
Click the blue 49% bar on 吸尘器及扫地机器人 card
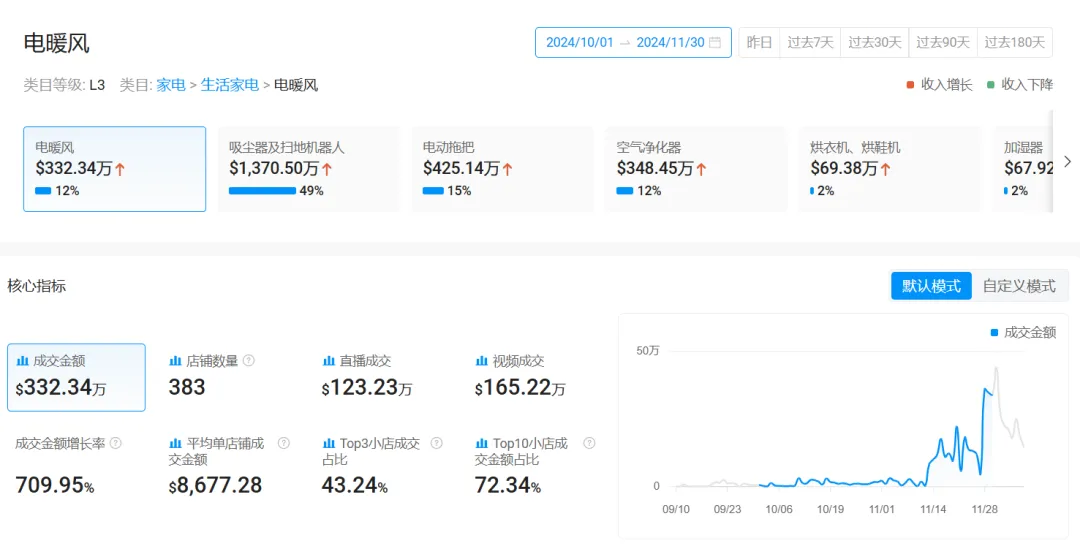[262, 191]
